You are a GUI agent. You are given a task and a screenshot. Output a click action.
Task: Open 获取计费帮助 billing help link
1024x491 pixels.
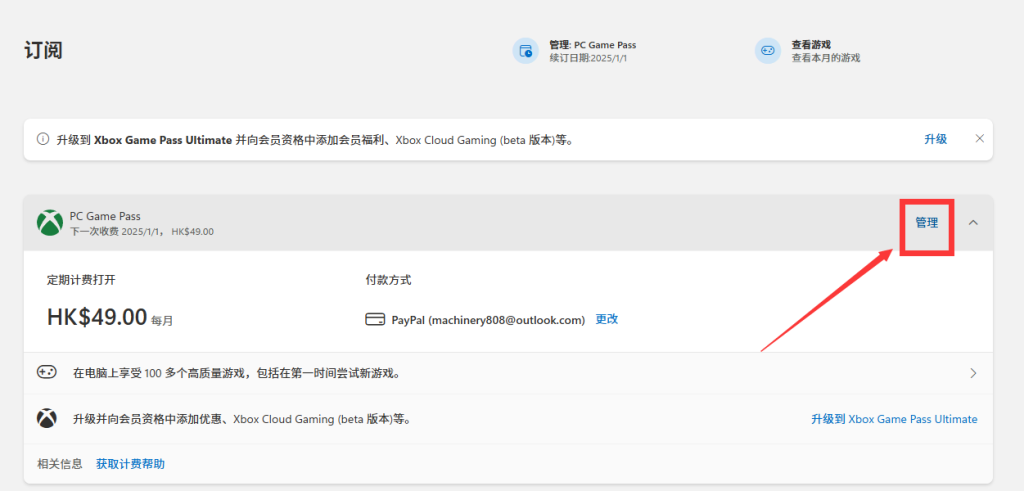(131, 464)
